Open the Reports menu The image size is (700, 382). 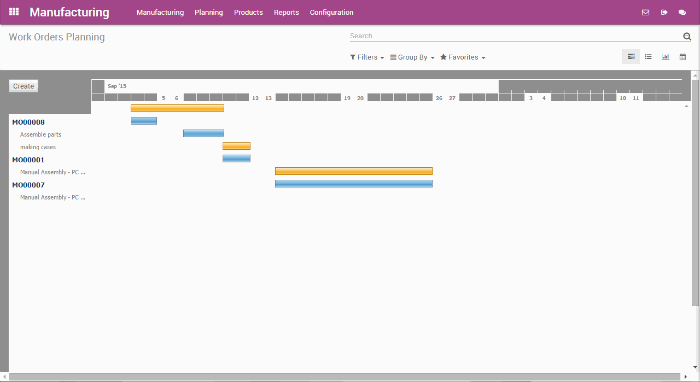point(286,12)
